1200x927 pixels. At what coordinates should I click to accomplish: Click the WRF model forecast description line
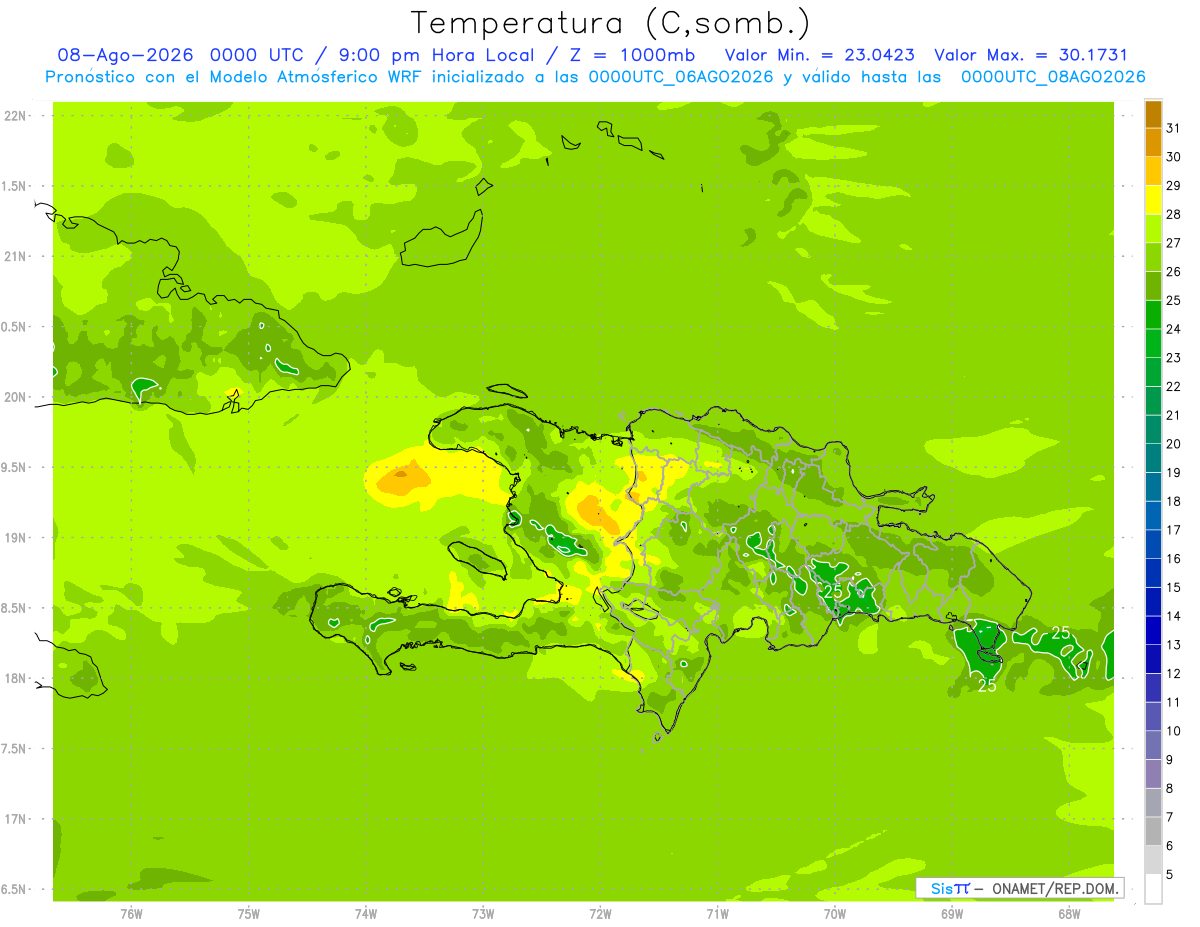tap(595, 77)
